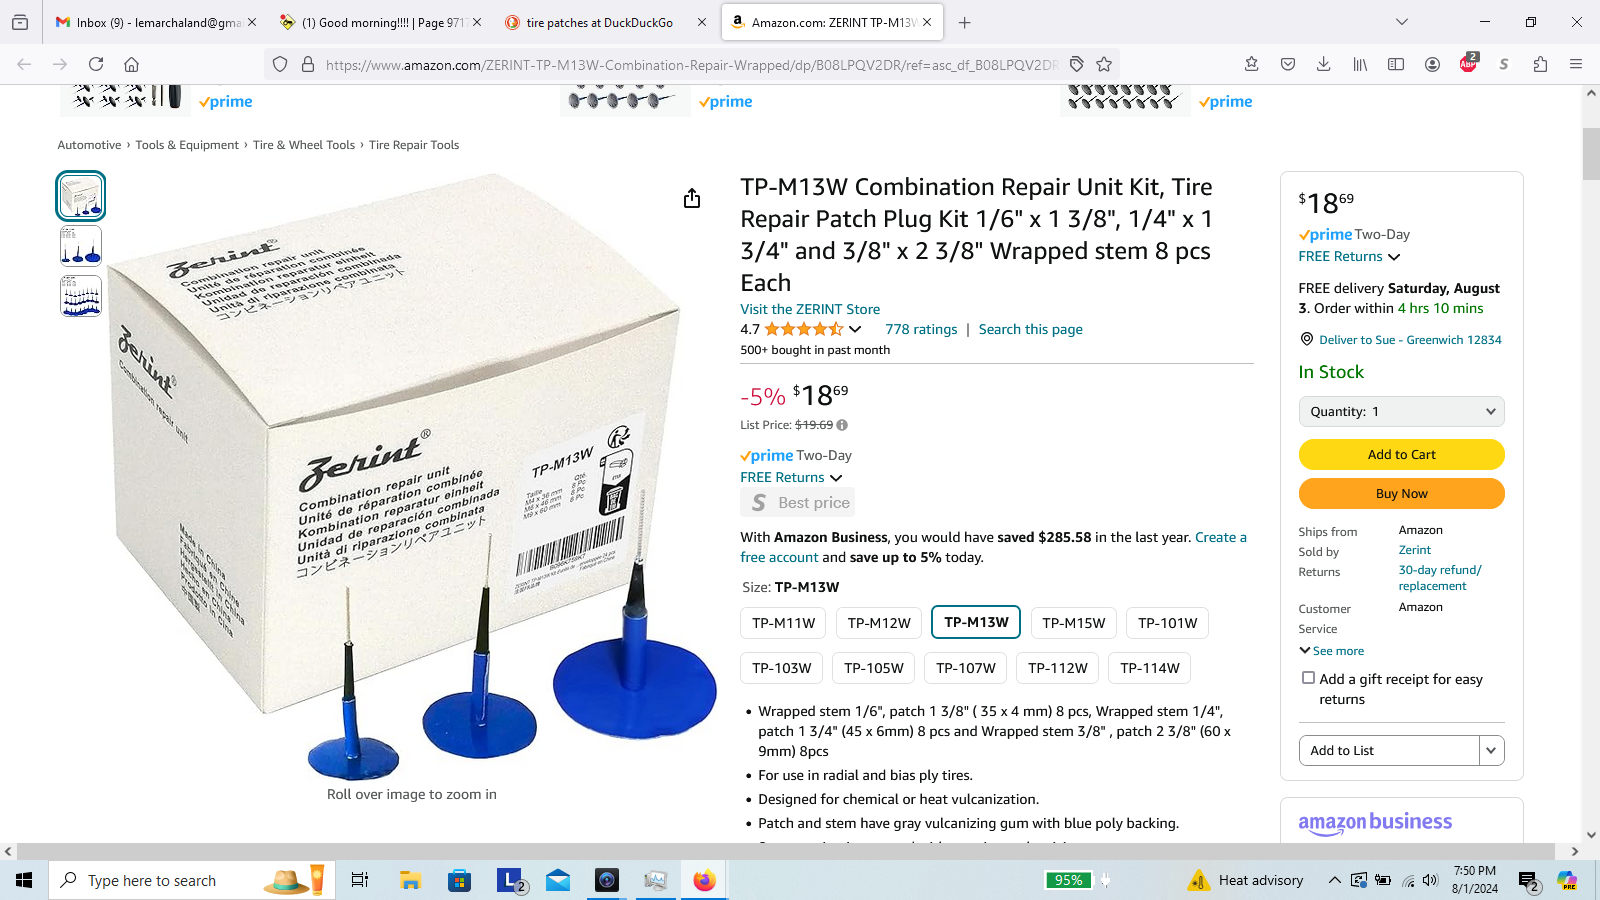Click the yellow Add to Cart button

click(1401, 454)
